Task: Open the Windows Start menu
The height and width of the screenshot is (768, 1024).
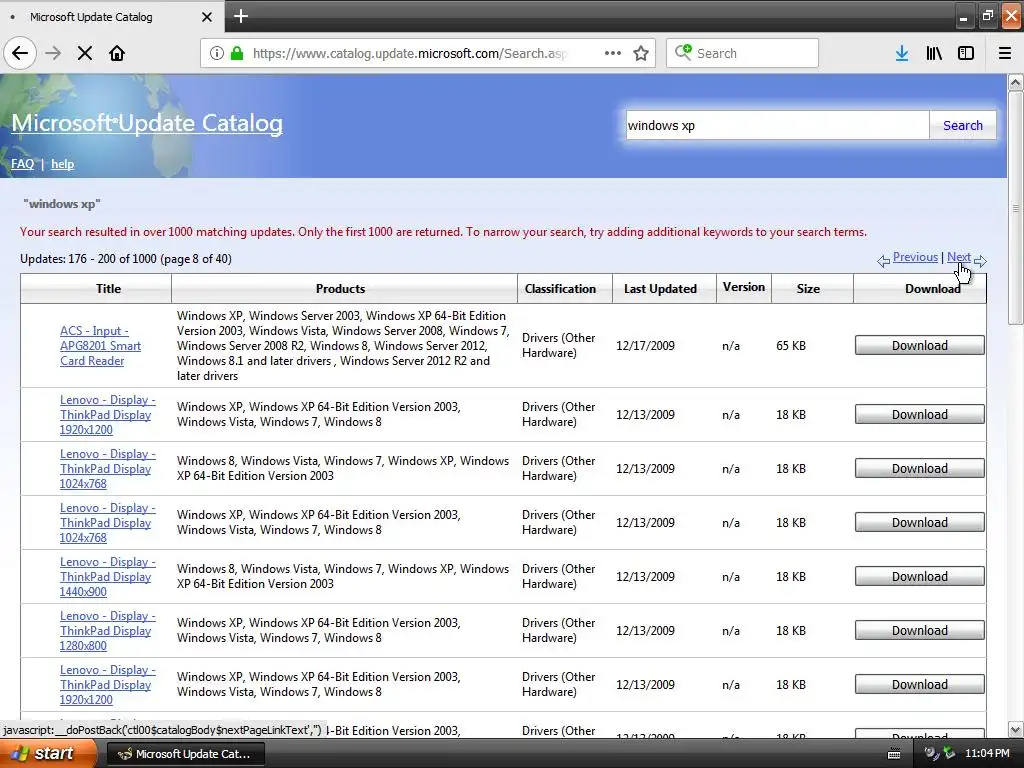Action: tap(48, 754)
